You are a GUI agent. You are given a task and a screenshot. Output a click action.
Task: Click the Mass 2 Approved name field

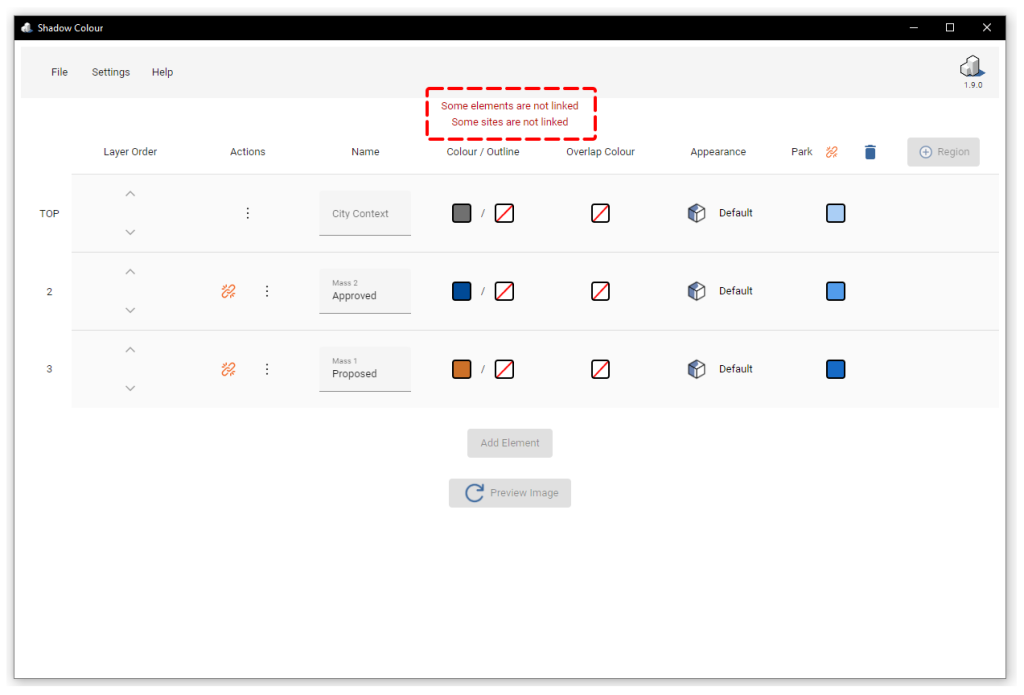click(x=364, y=291)
